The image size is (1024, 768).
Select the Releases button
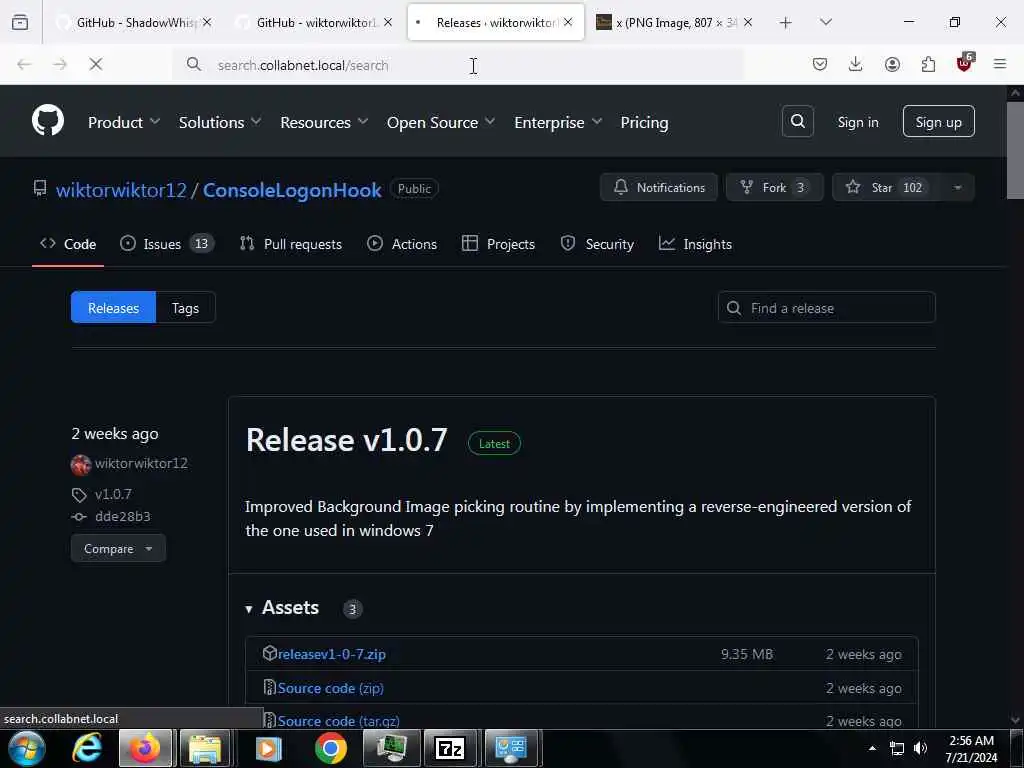pos(113,308)
